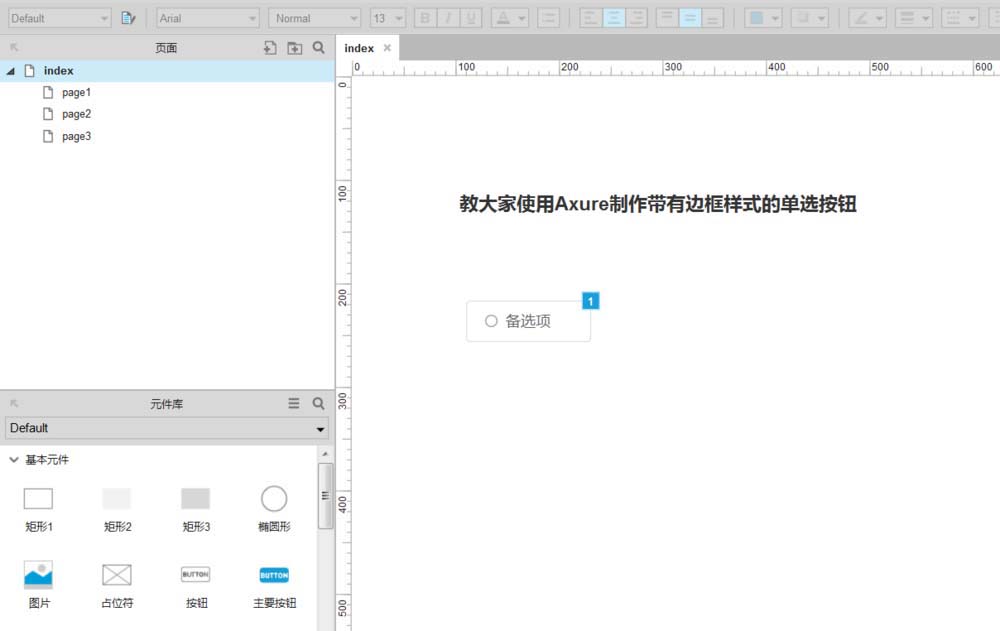Viewport: 1000px width, 631px height.
Task: Search the widget library
Action: click(319, 403)
